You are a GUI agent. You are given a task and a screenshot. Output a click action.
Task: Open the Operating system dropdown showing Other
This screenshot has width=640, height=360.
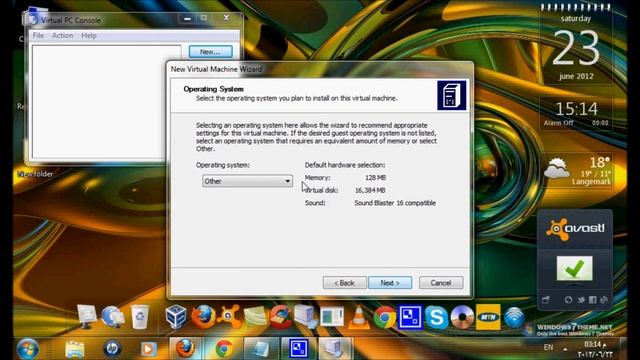tap(247, 181)
